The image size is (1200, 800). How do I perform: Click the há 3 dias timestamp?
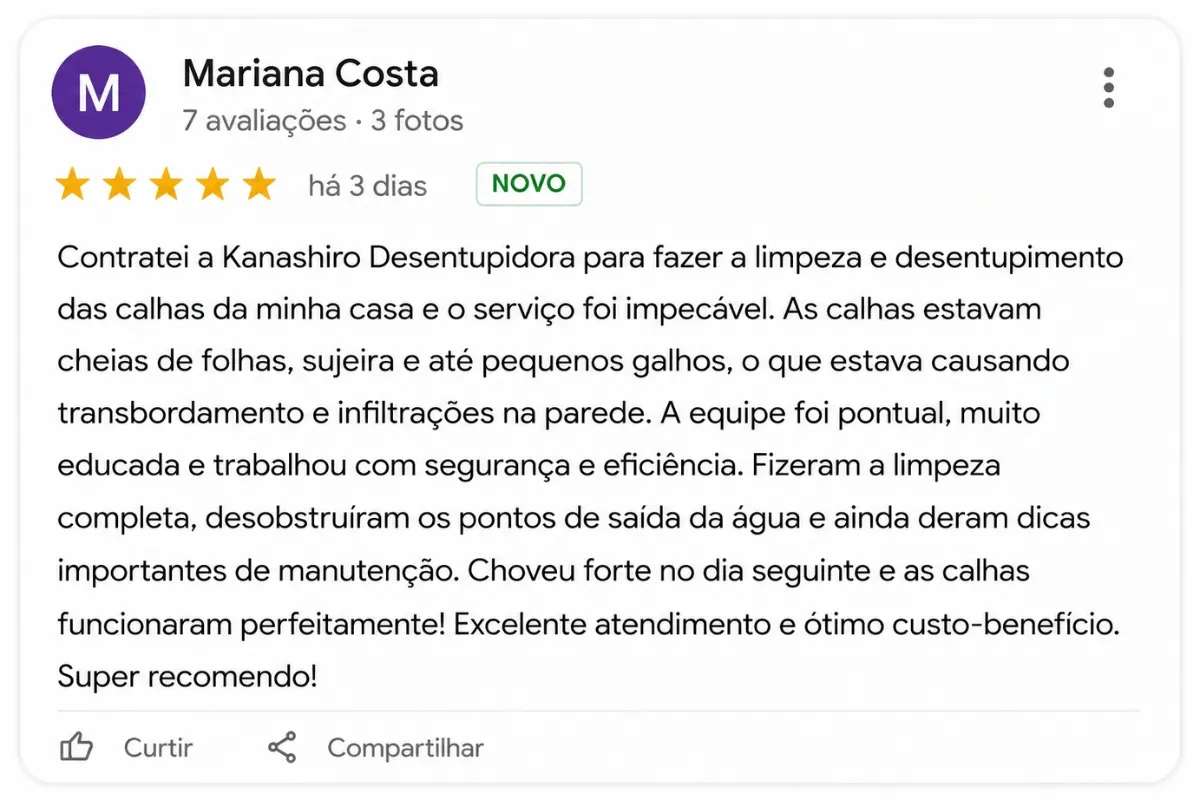[x=367, y=186]
